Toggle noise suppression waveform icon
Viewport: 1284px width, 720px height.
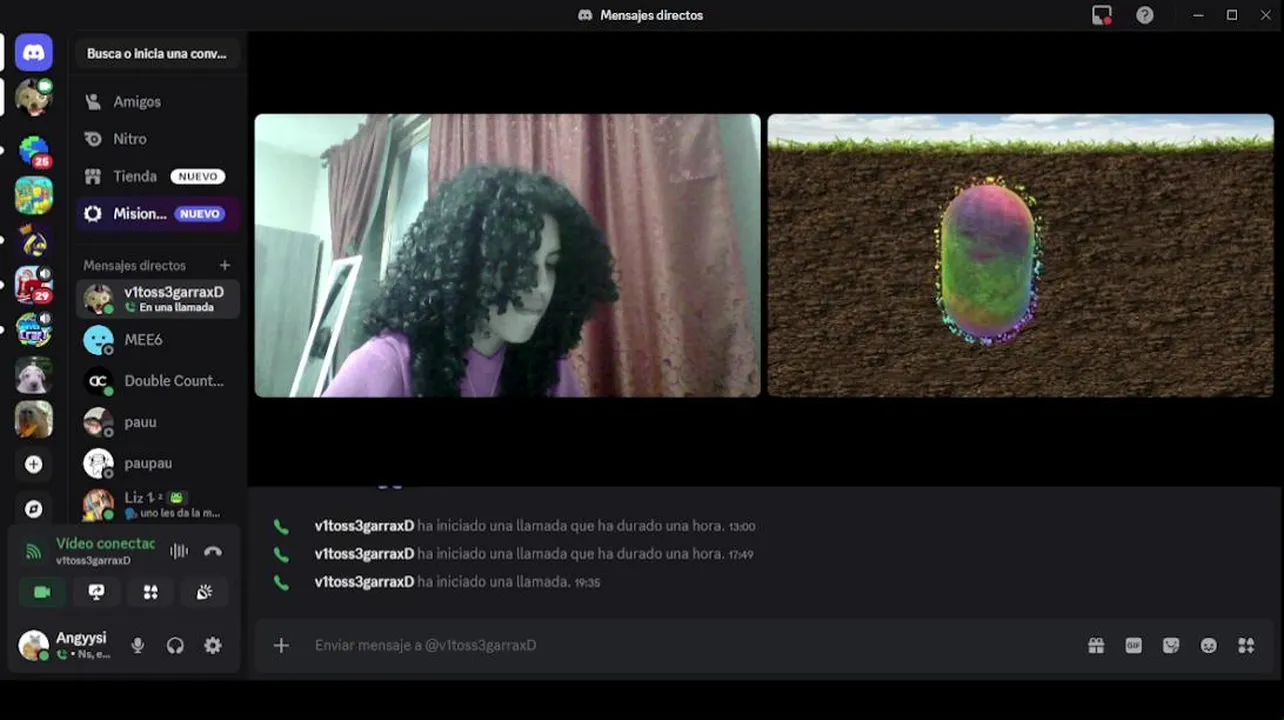tap(179, 551)
